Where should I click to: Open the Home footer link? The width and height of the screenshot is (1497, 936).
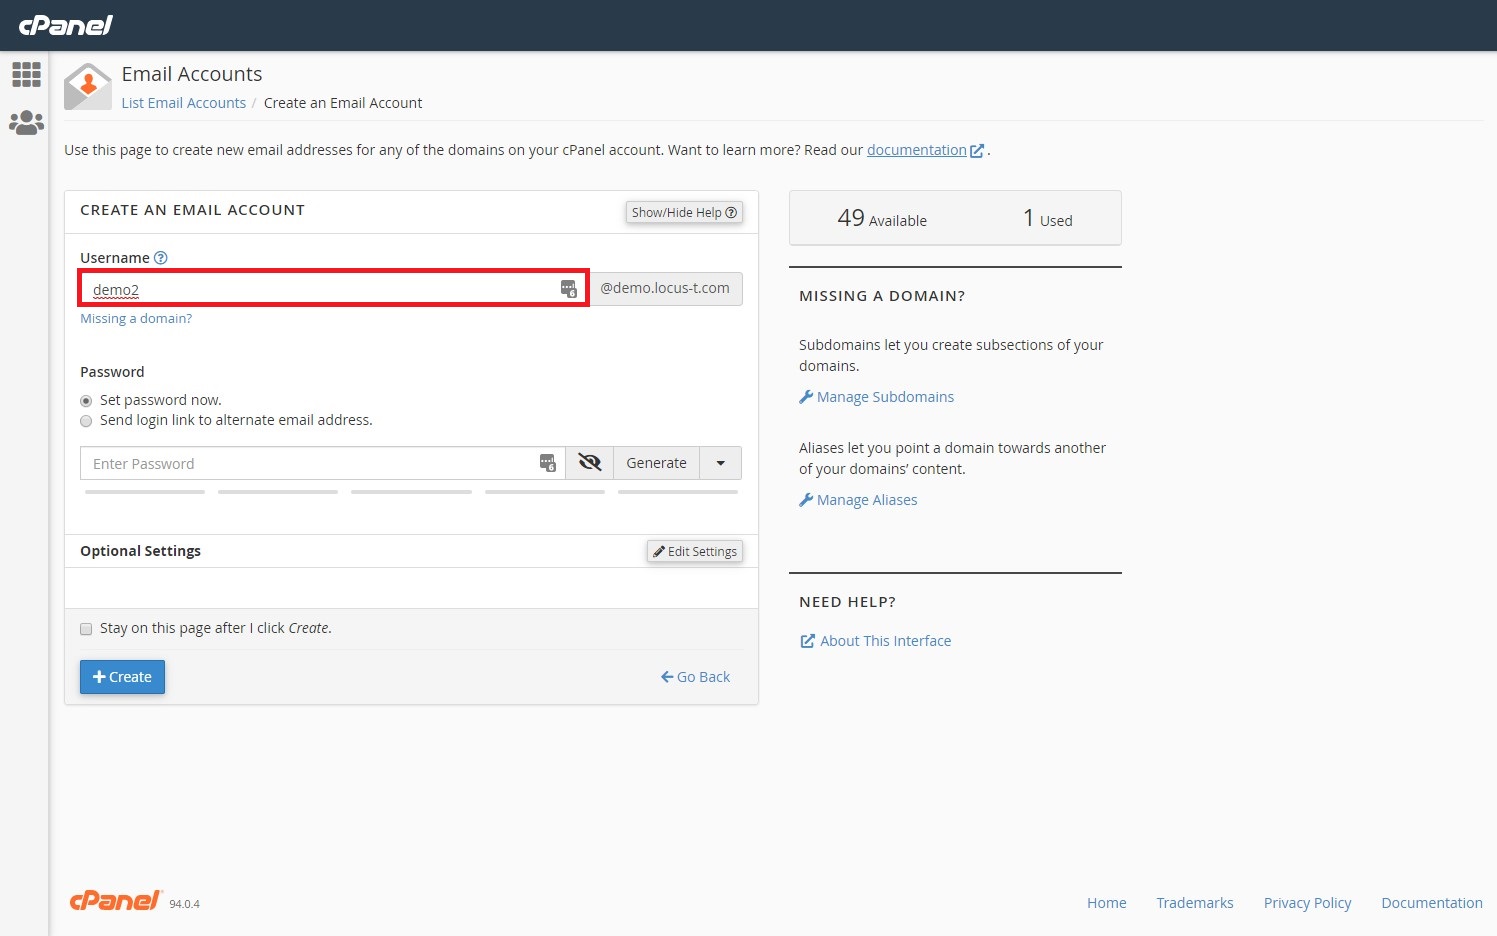pos(1107,903)
